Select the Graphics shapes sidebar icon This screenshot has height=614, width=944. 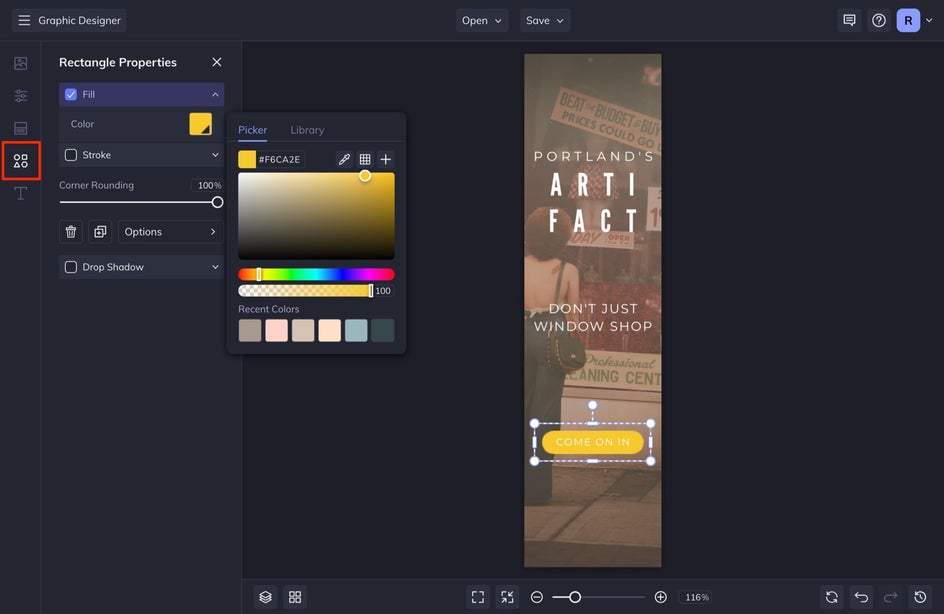(20, 161)
